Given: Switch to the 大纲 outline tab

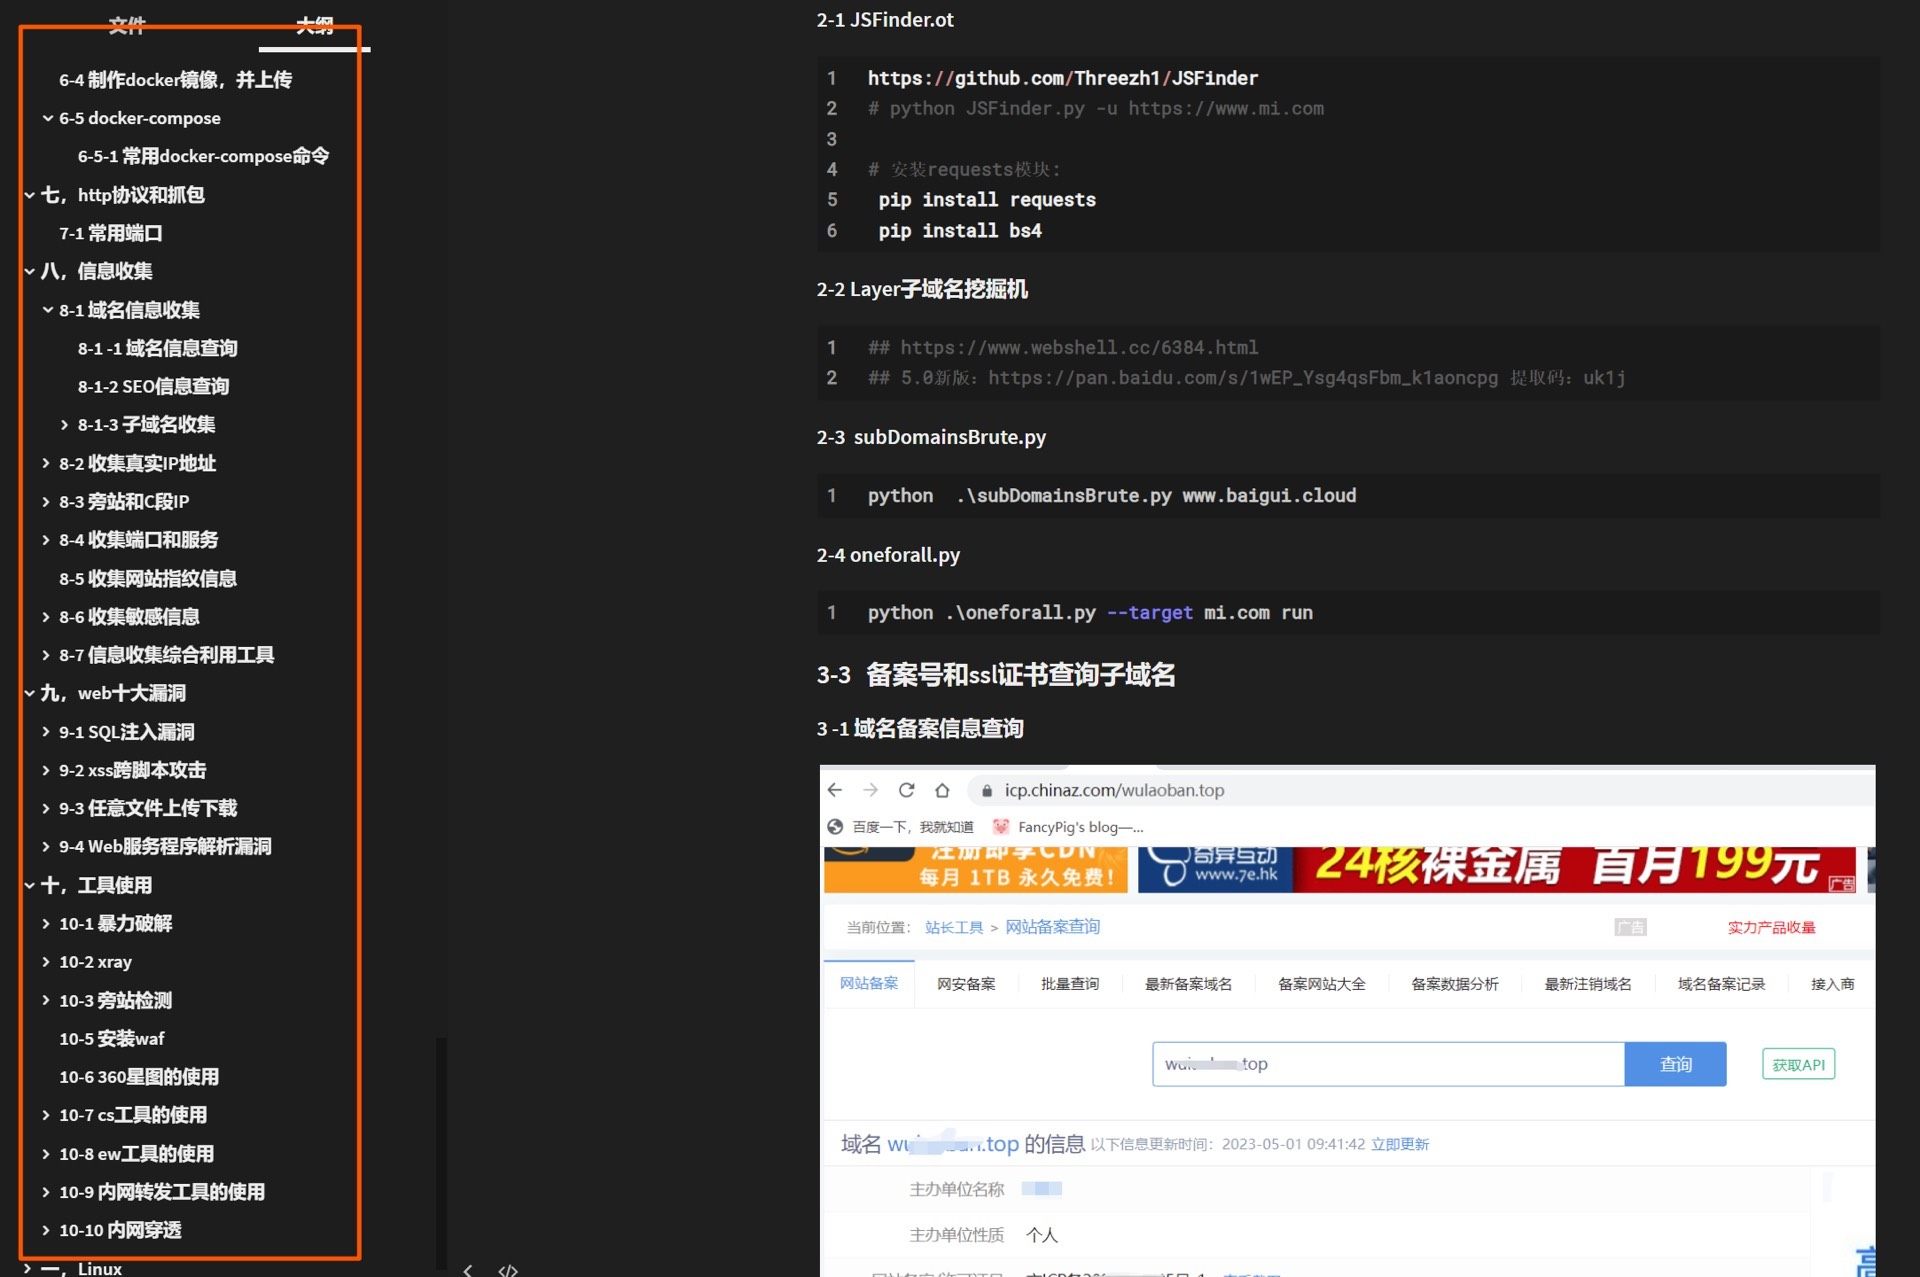Looking at the screenshot, I should click(x=314, y=25).
